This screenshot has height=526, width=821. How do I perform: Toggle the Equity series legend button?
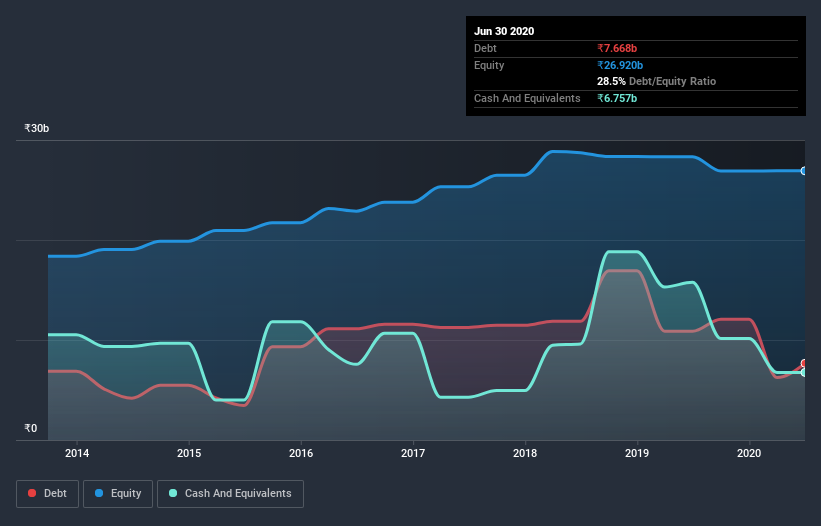(x=118, y=494)
